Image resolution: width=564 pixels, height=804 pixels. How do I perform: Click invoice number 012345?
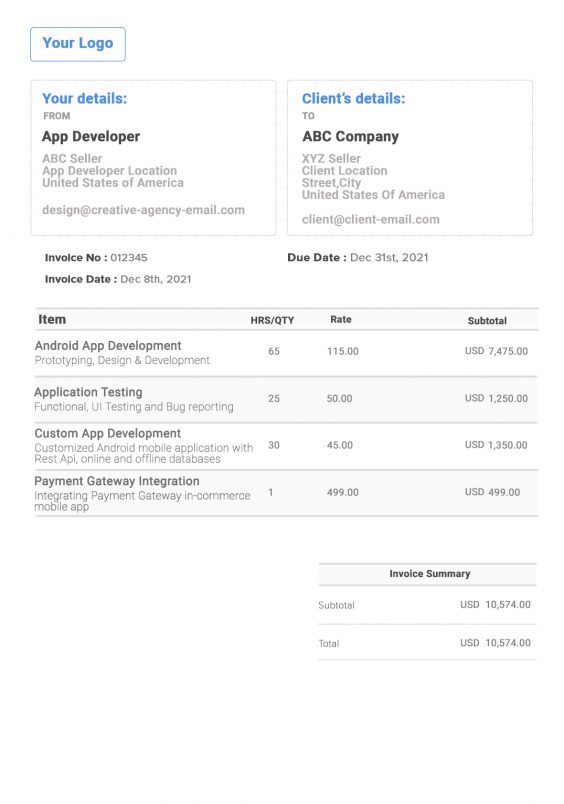tap(129, 257)
